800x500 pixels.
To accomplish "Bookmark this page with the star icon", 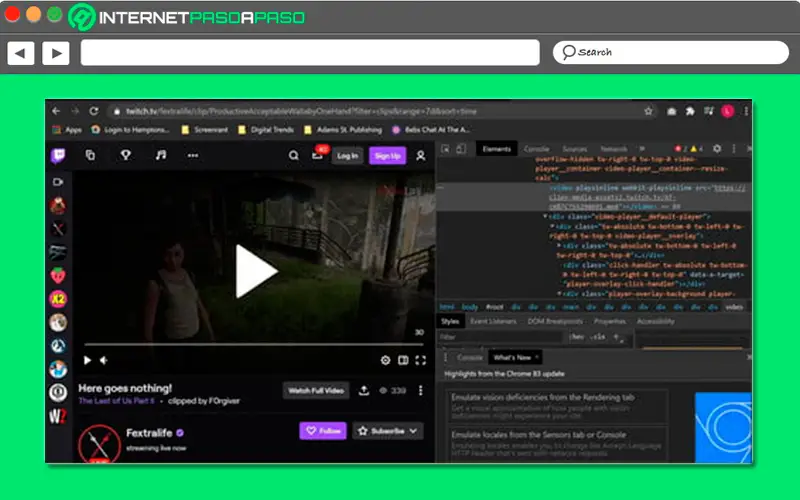I will pos(648,111).
